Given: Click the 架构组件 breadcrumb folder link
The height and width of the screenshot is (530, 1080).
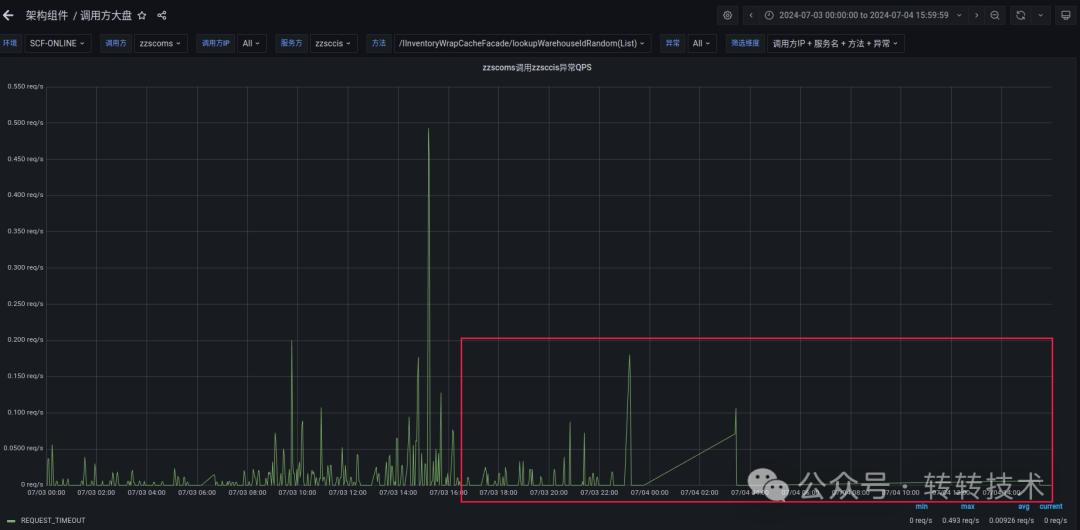Looking at the screenshot, I should (47, 15).
